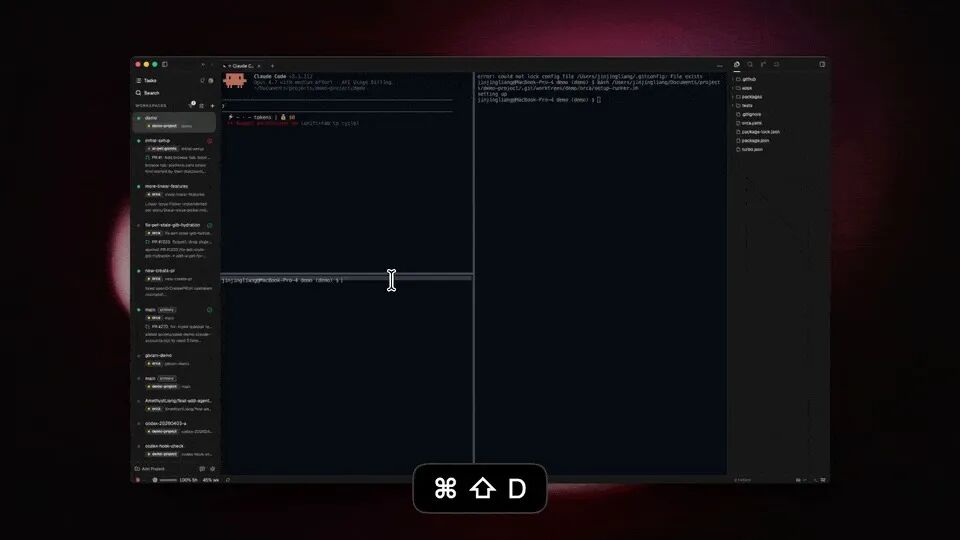Open the orca.yaml file
The image size is (960, 540).
[749, 123]
